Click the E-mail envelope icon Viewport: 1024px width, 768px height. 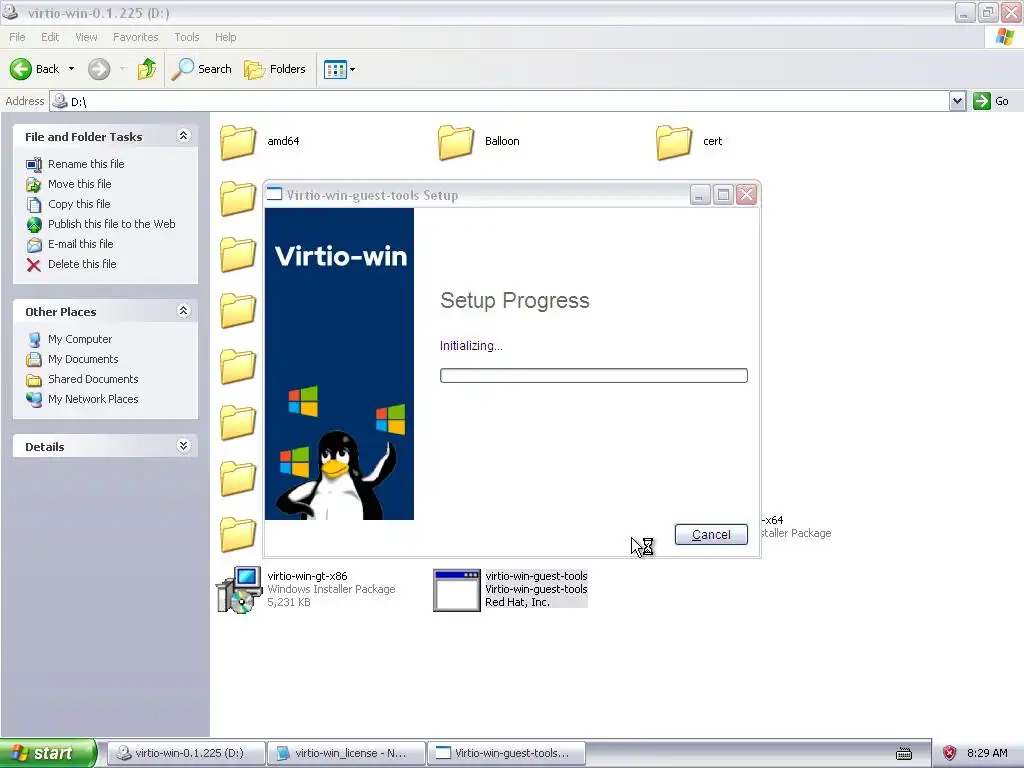34,245
